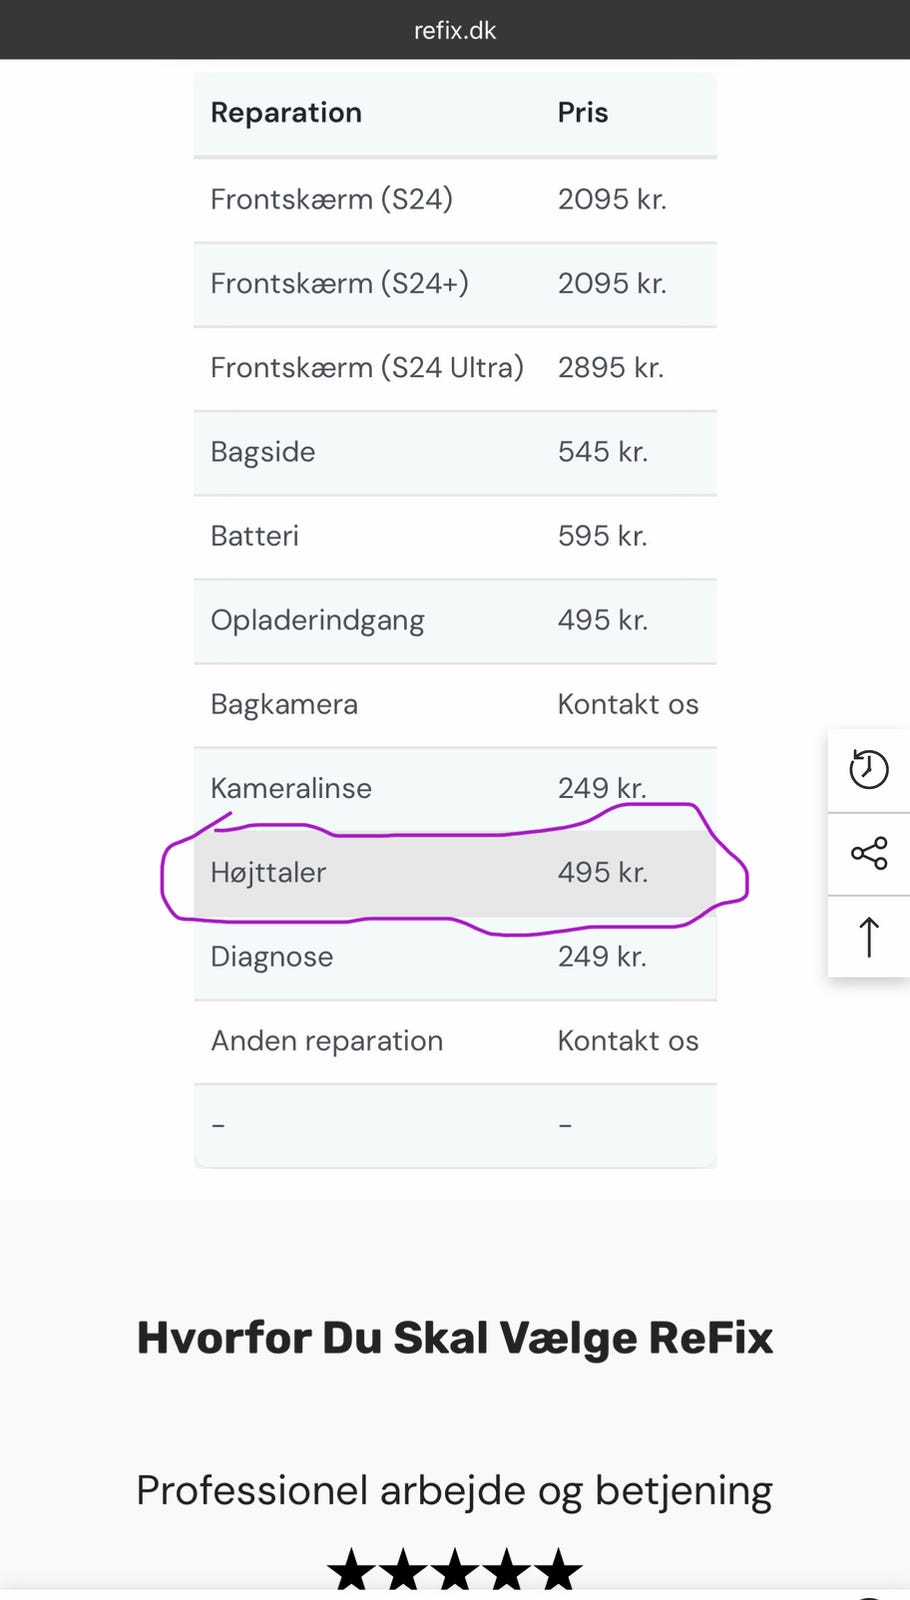Click the Hvorfor Du Skal Vælge ReFix heading

455,1338
